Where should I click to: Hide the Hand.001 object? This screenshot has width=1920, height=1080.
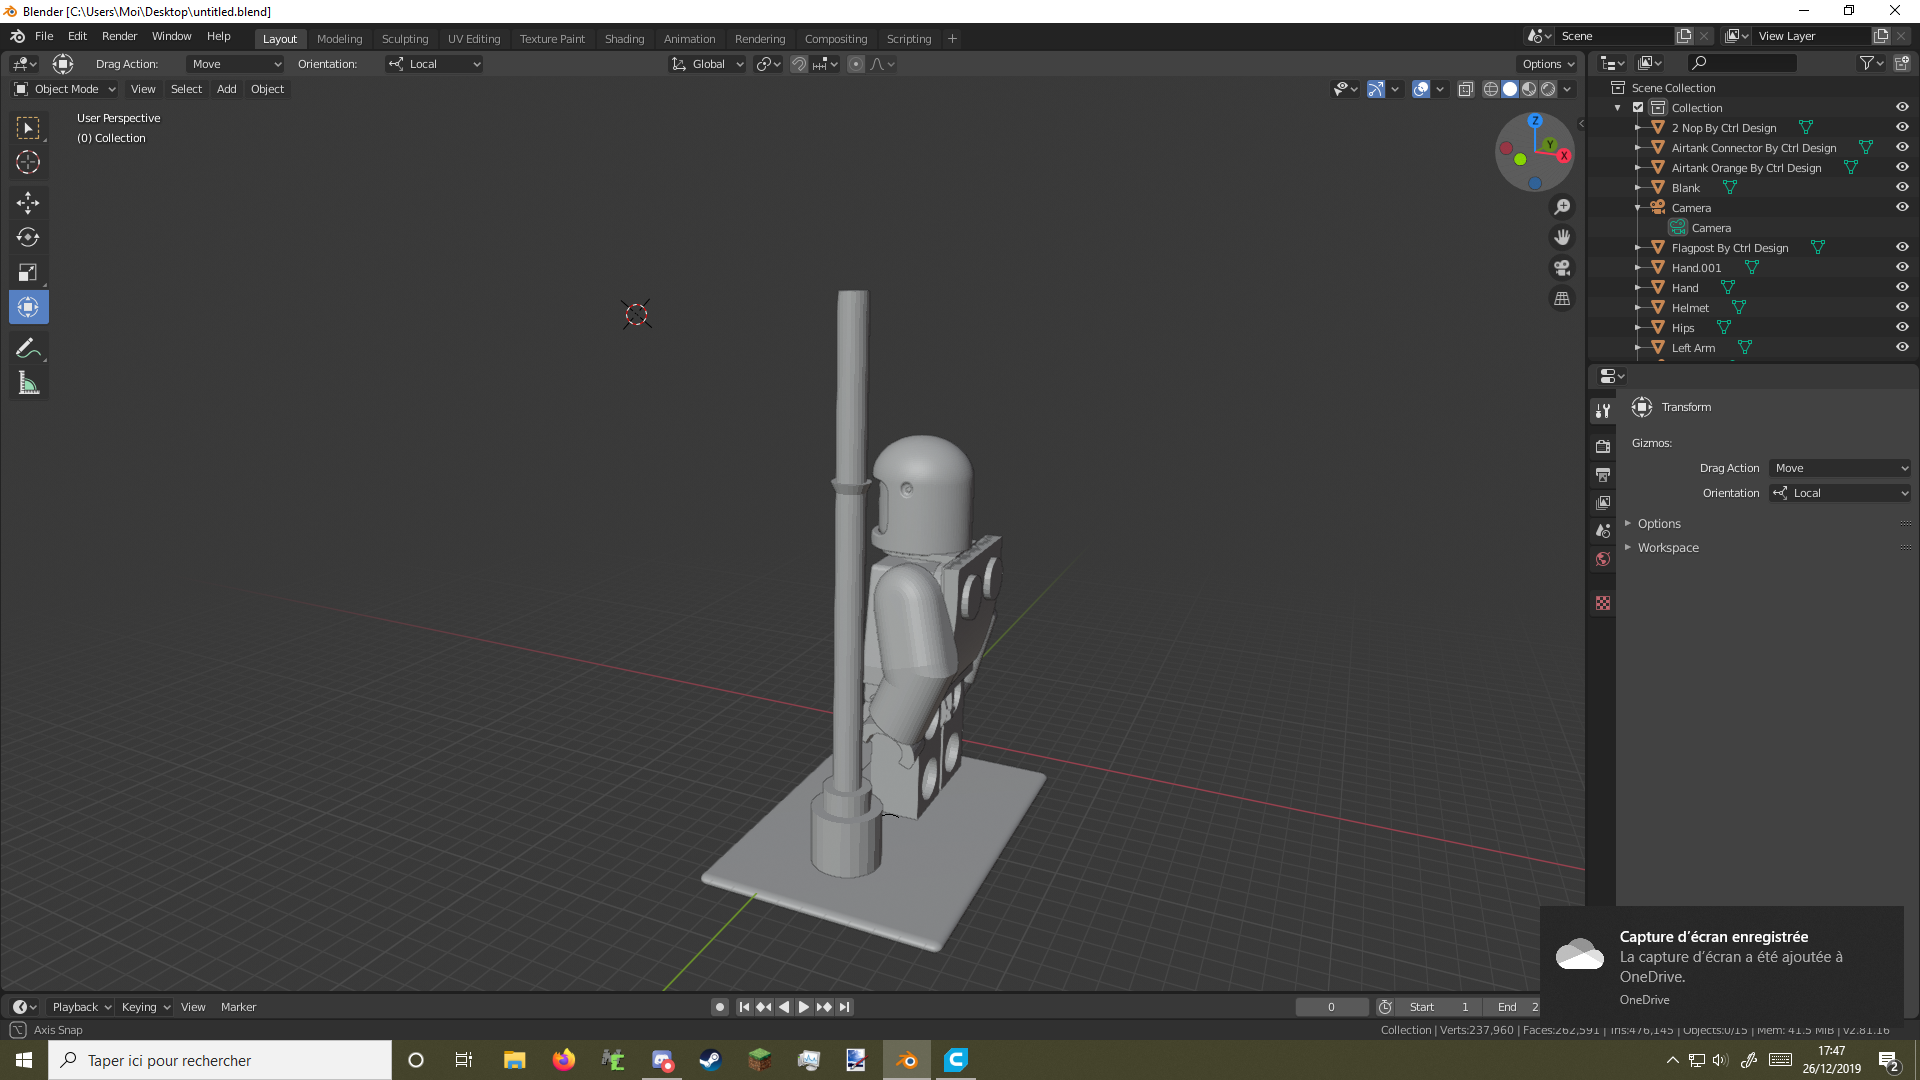1902,267
